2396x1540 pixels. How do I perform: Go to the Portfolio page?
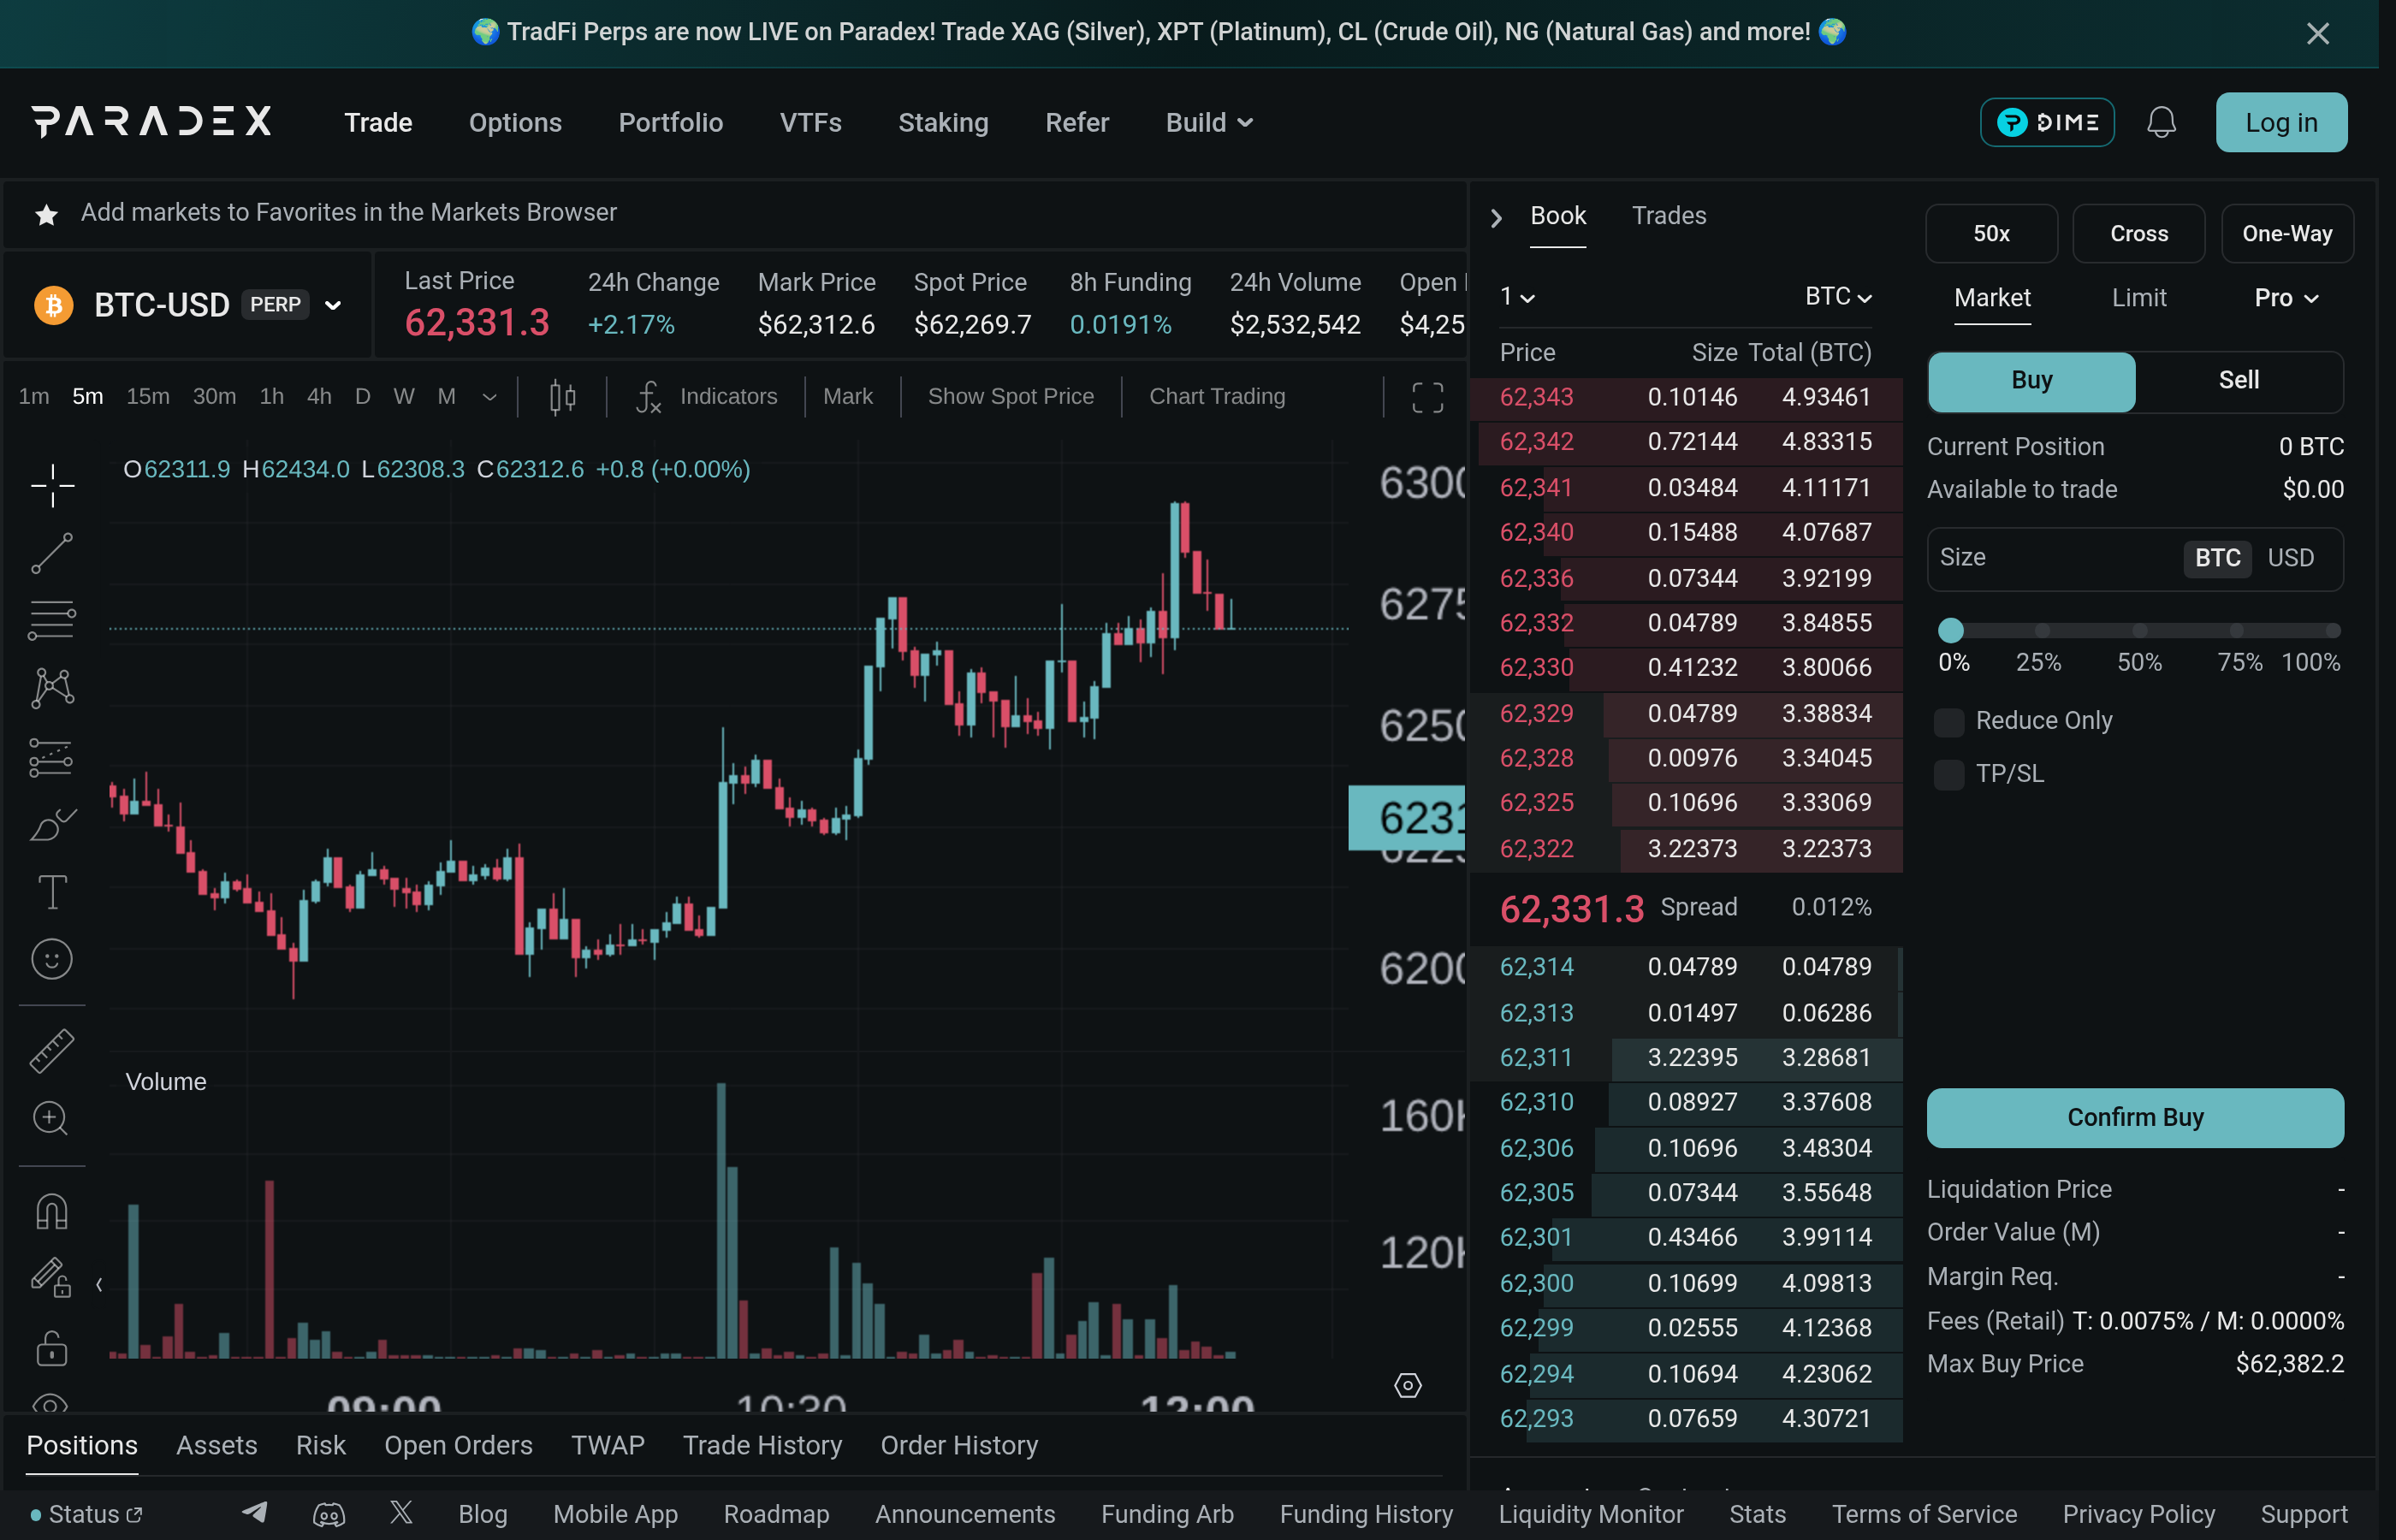(670, 122)
